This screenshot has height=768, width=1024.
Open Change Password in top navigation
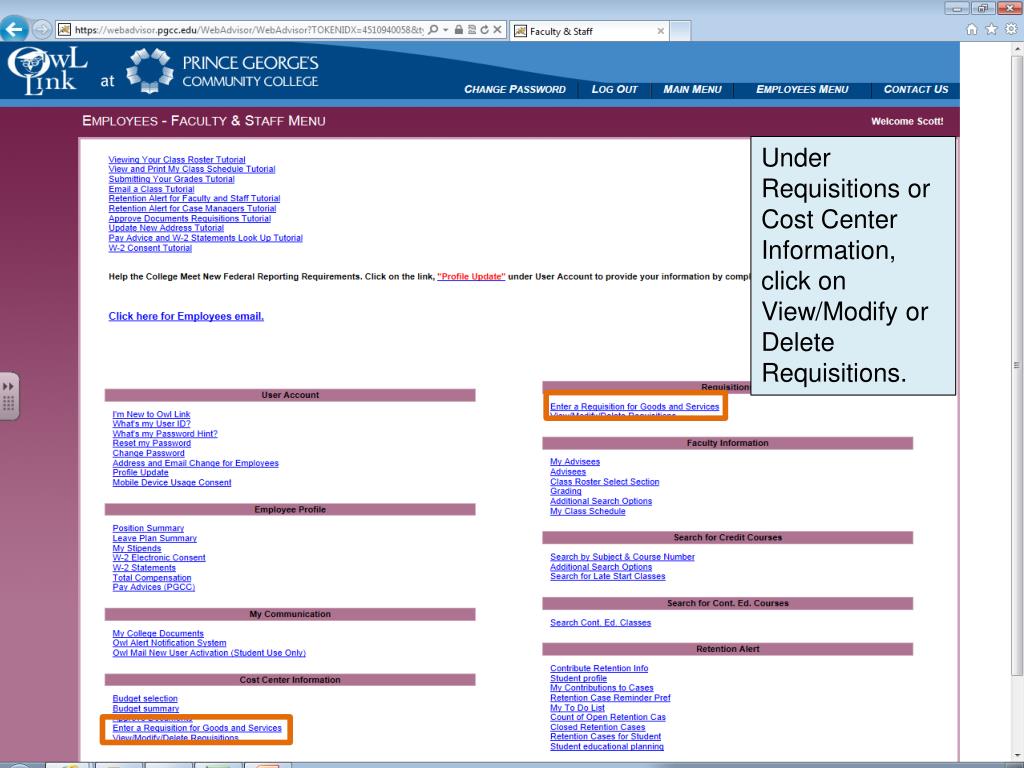[515, 89]
